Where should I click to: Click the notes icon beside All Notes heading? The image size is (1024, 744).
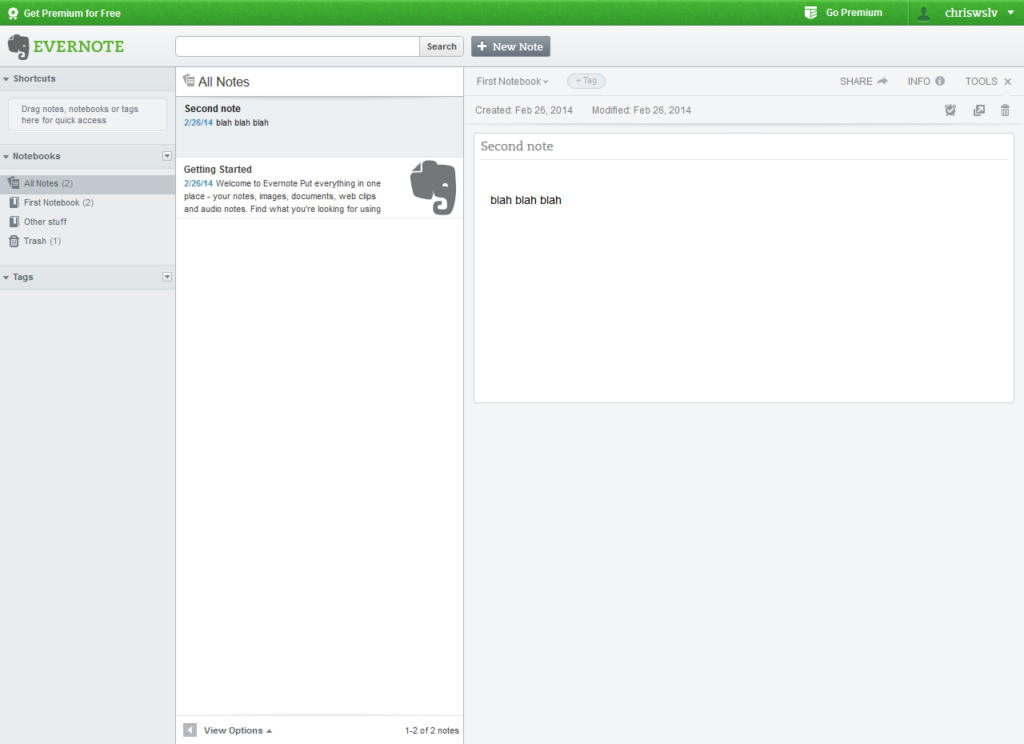(x=189, y=80)
